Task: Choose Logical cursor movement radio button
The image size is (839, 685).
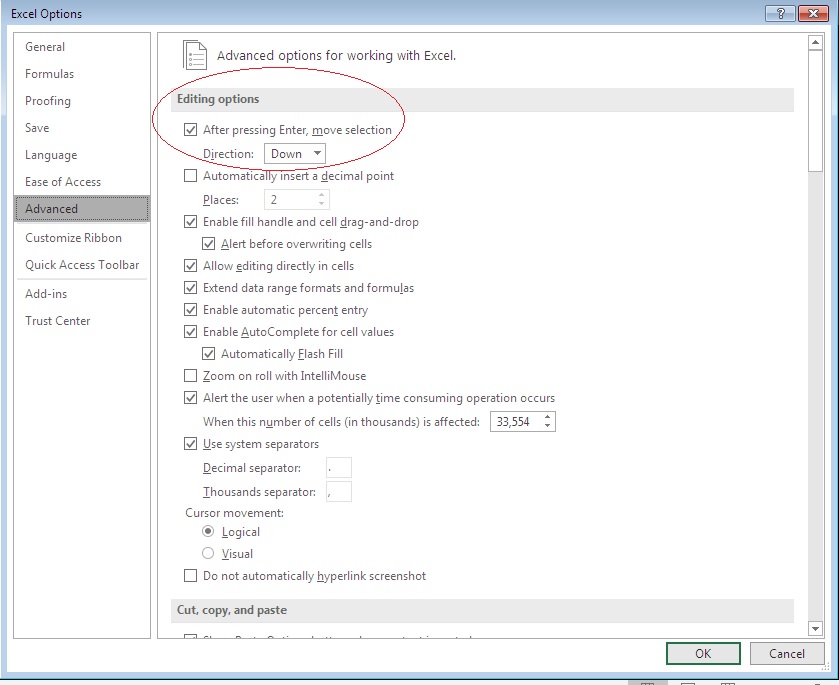Action: pos(208,532)
